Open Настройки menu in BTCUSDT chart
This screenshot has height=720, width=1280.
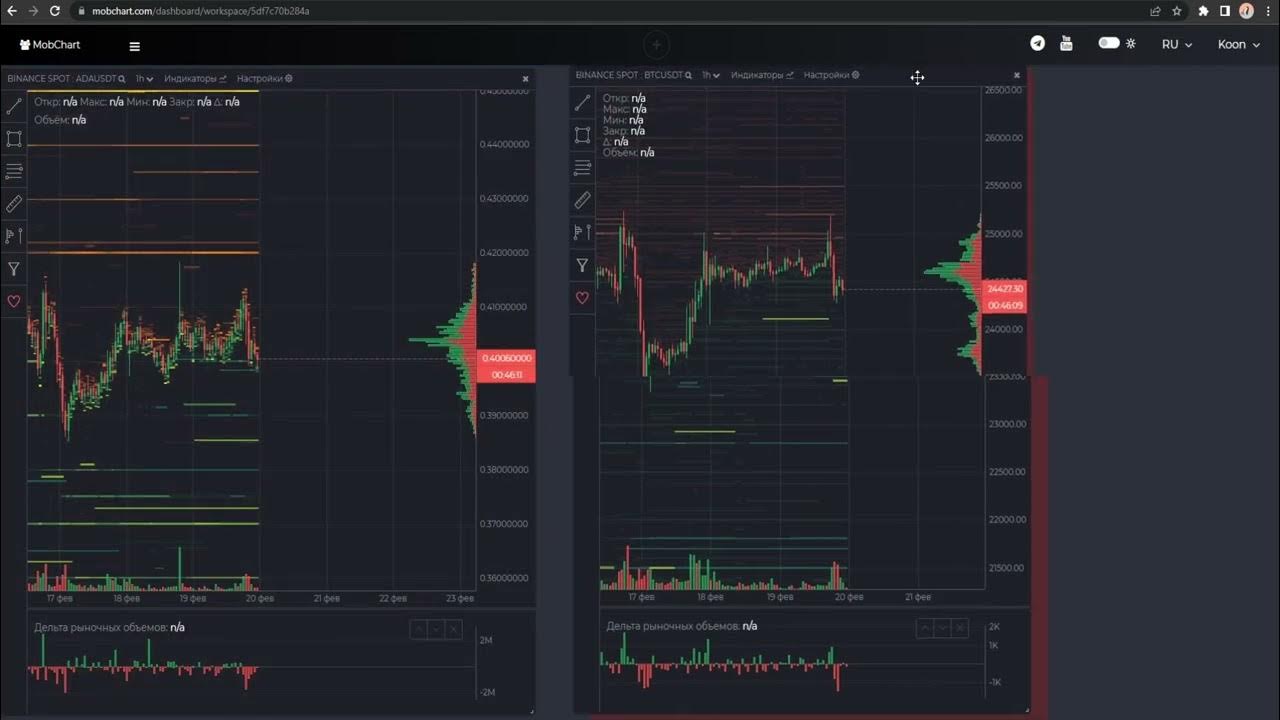[832, 75]
